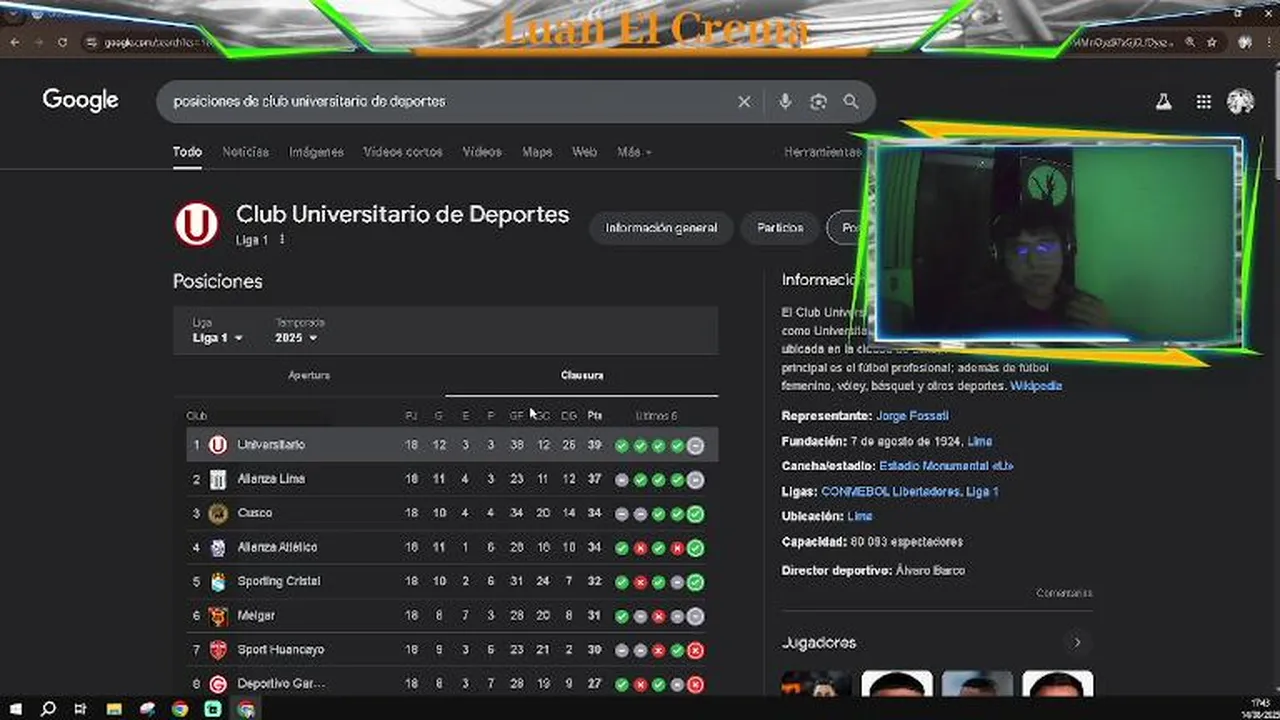The image size is (1280, 720).
Task: Click the Cusco team crest in table
Action: pos(217,513)
